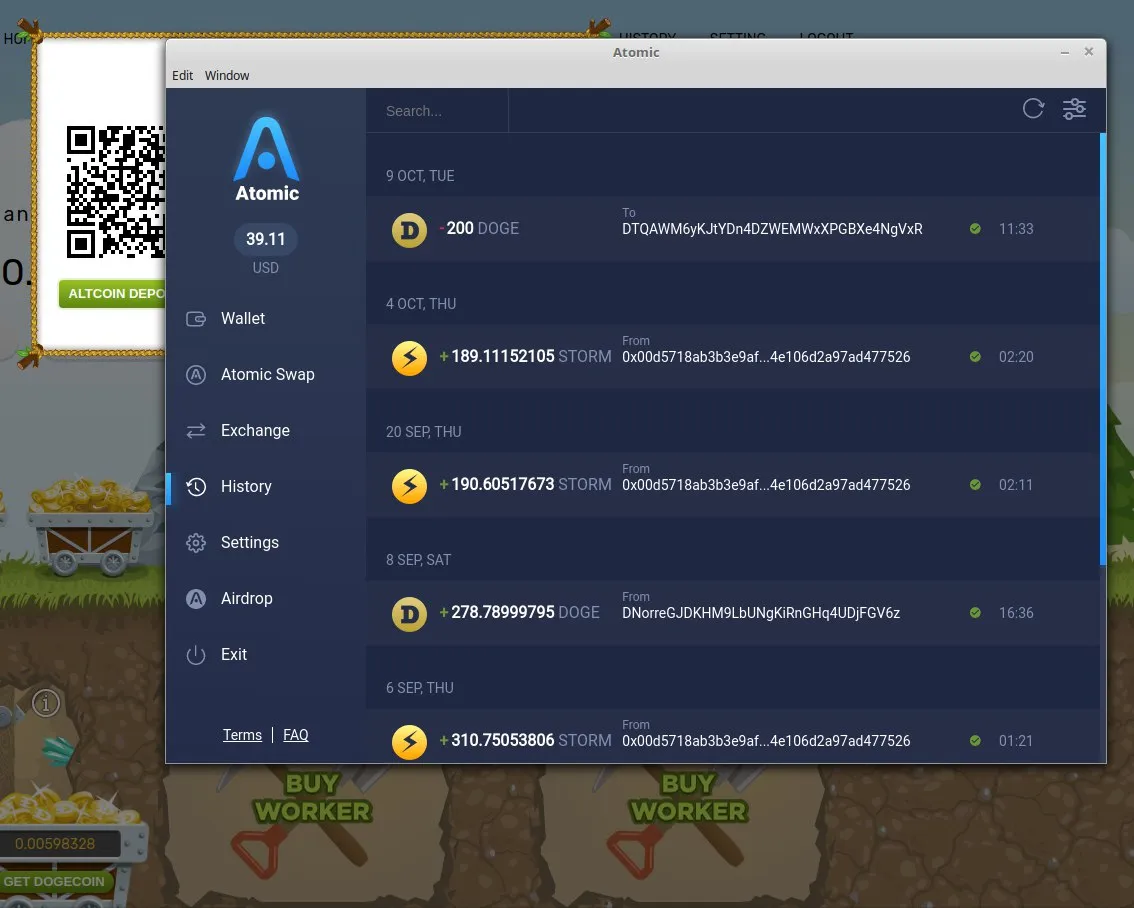Click the +189.11152105 STORM amount

pos(525,356)
